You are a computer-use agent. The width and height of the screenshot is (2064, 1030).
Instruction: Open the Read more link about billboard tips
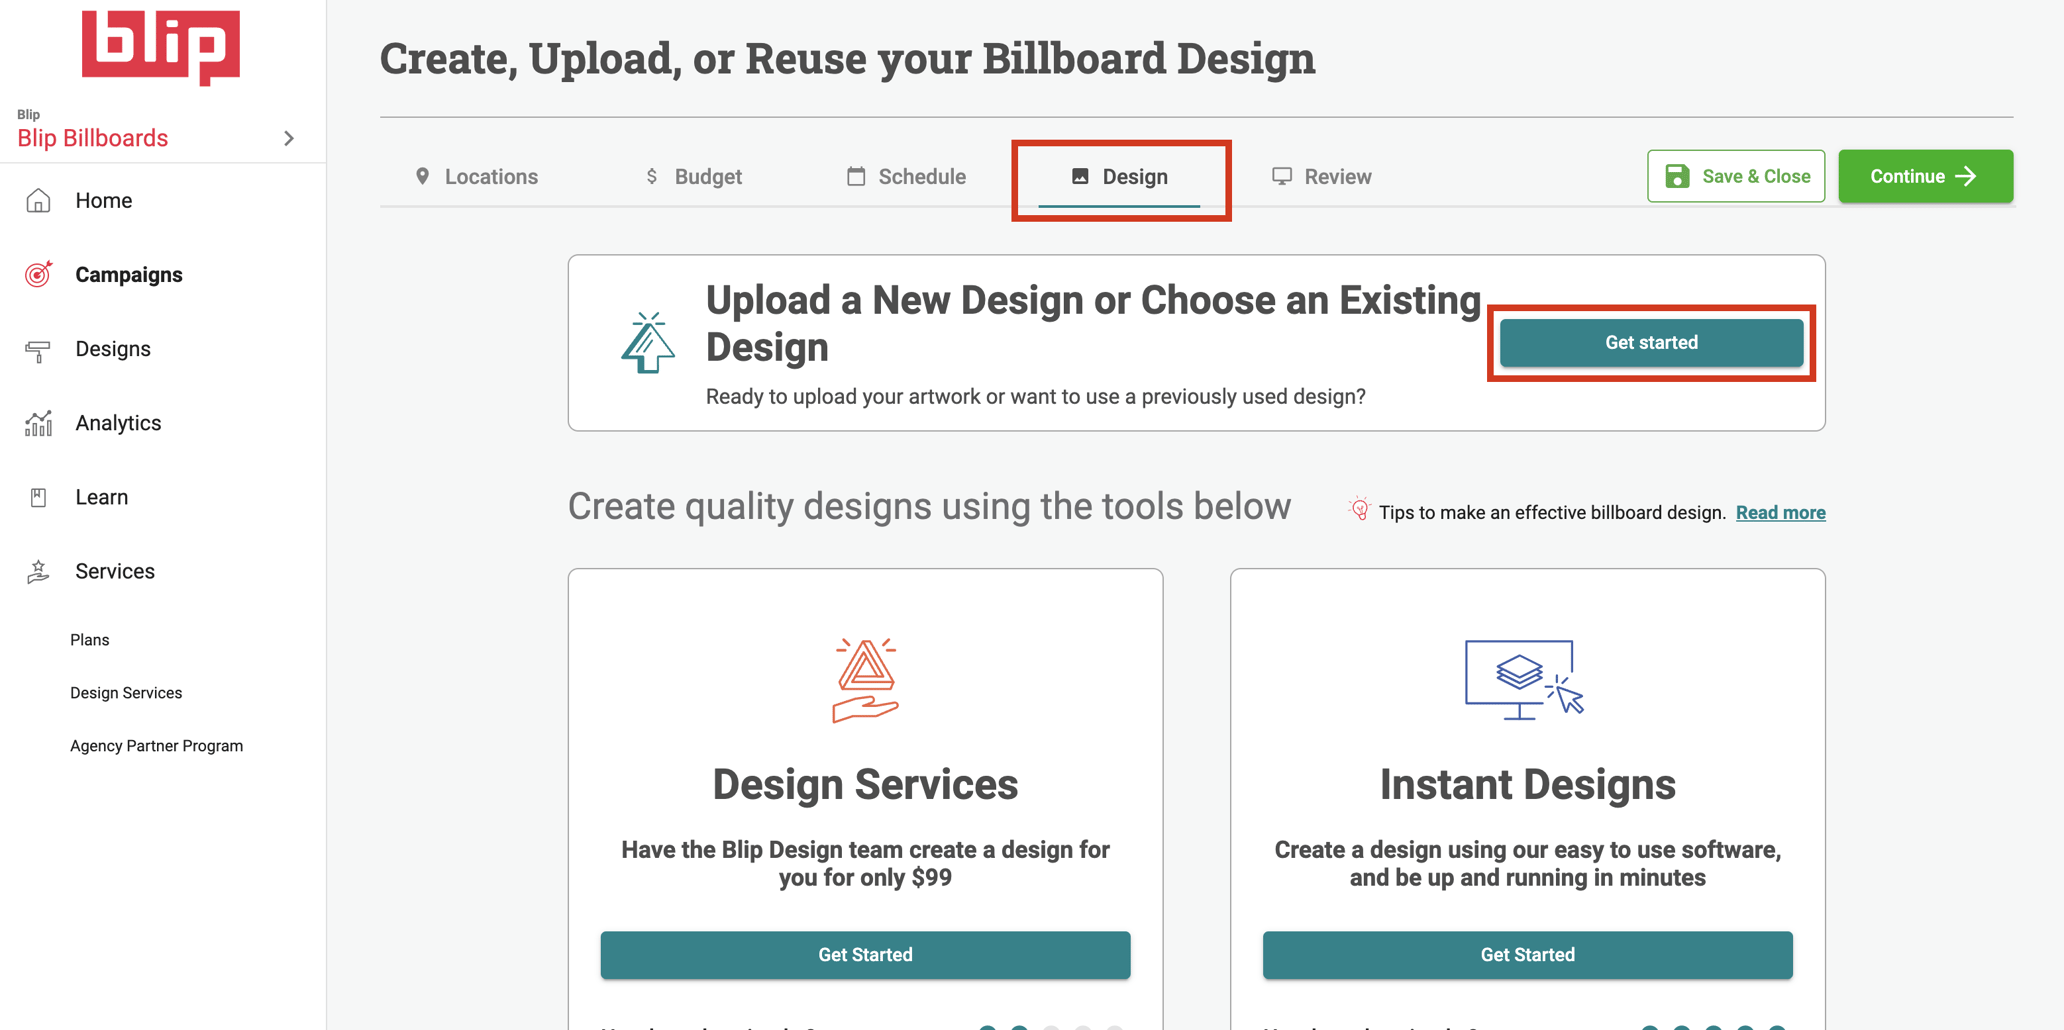pyautogui.click(x=1780, y=512)
